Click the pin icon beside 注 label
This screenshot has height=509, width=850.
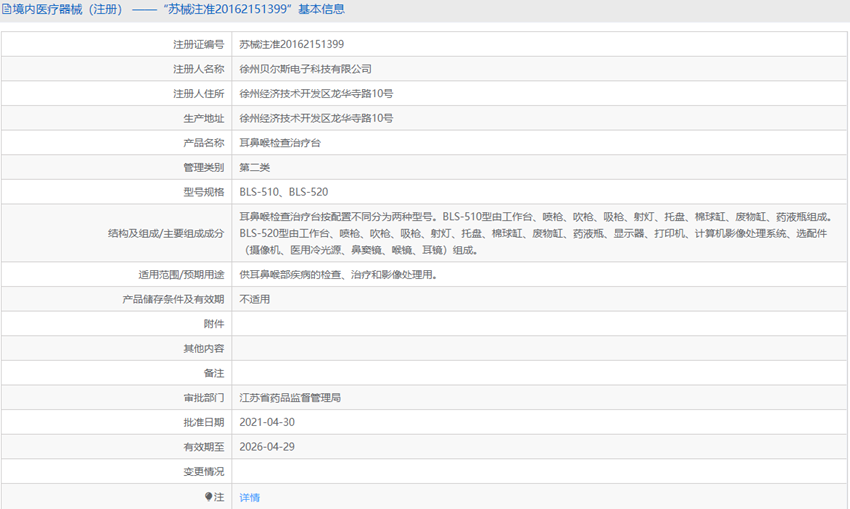(x=208, y=497)
